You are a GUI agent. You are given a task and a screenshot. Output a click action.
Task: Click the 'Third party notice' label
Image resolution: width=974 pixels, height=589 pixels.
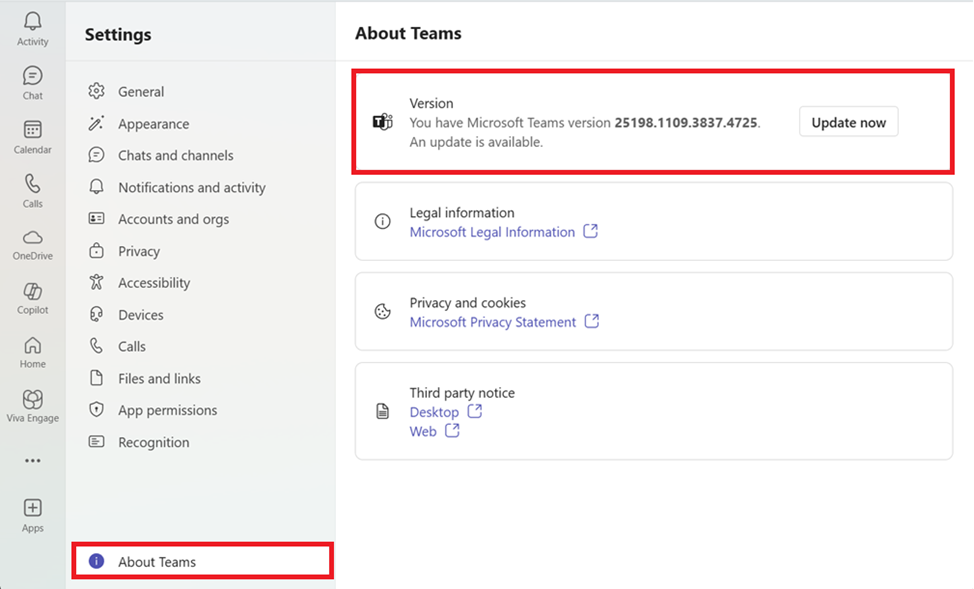(x=462, y=393)
